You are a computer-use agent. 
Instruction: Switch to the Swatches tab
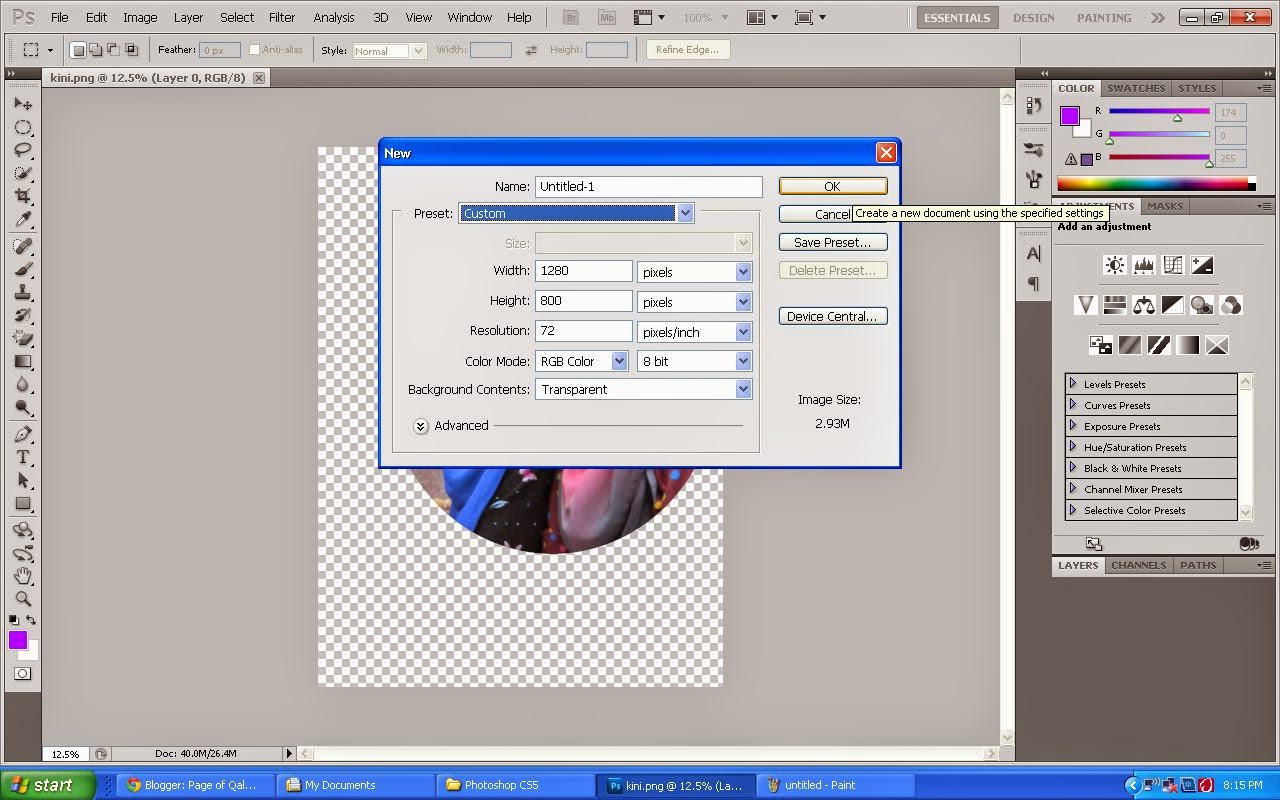click(x=1136, y=88)
